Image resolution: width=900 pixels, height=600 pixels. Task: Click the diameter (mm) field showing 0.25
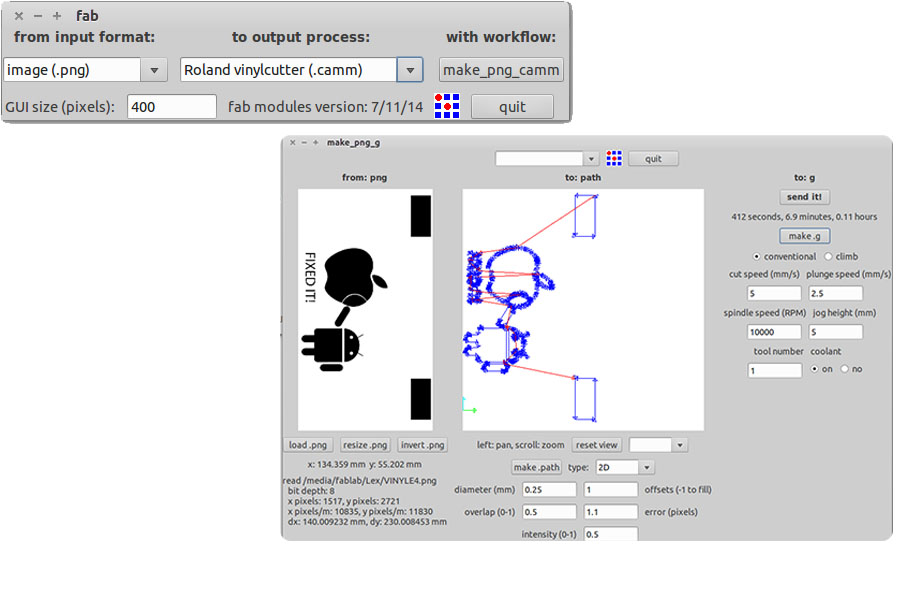[549, 490]
